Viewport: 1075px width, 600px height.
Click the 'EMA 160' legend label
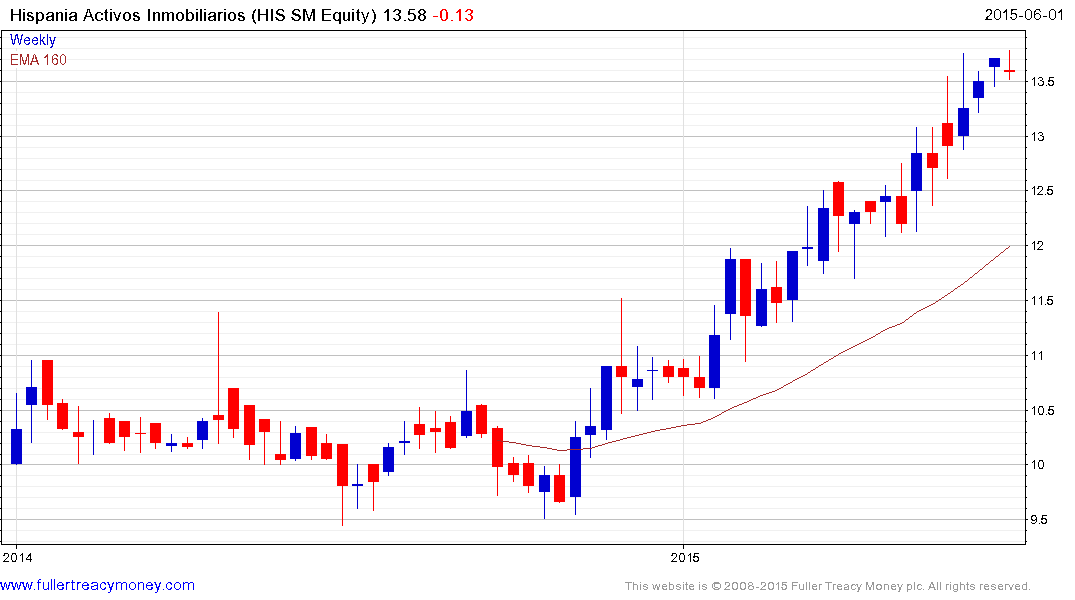(x=38, y=60)
